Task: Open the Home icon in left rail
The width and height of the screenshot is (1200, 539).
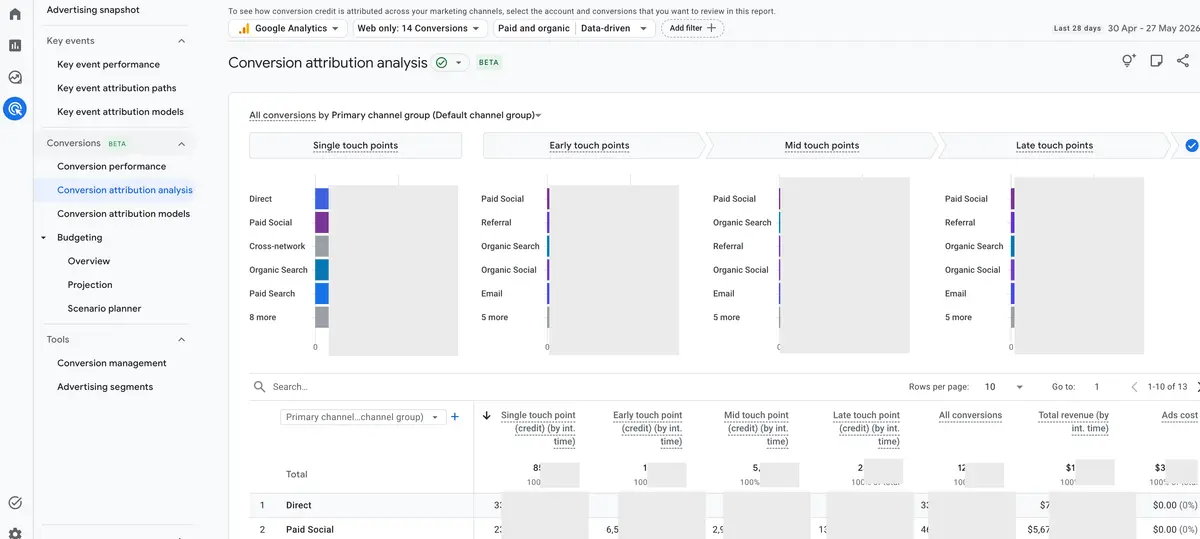Action: tap(15, 14)
